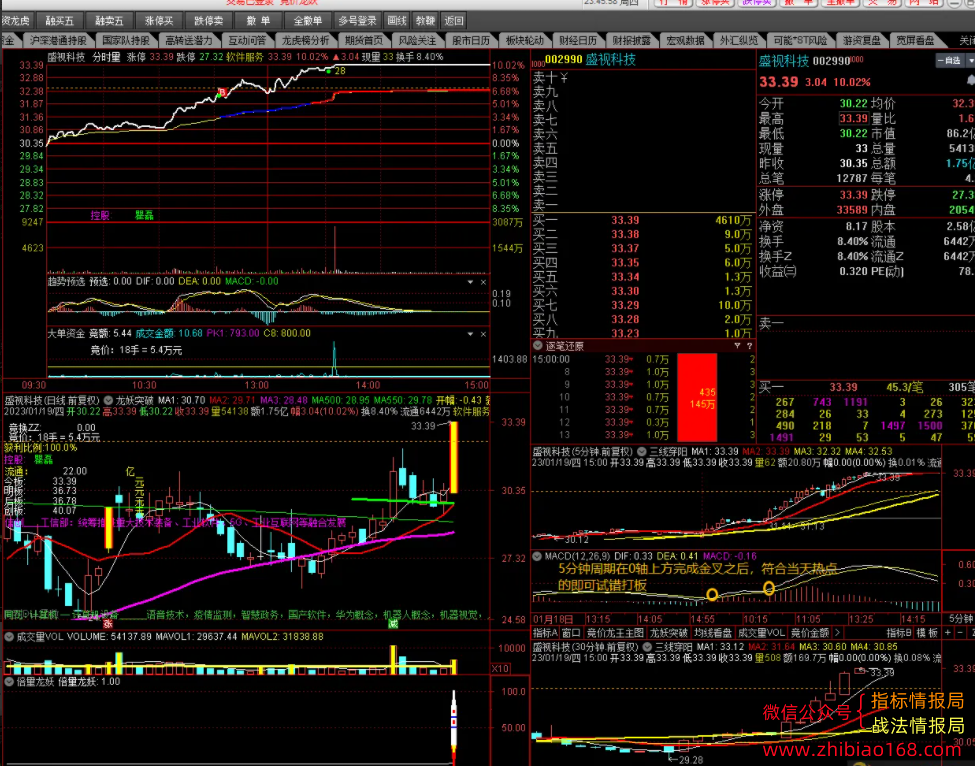
Task: Click the 自选 add-to-watchlist button
Action: tap(951, 60)
